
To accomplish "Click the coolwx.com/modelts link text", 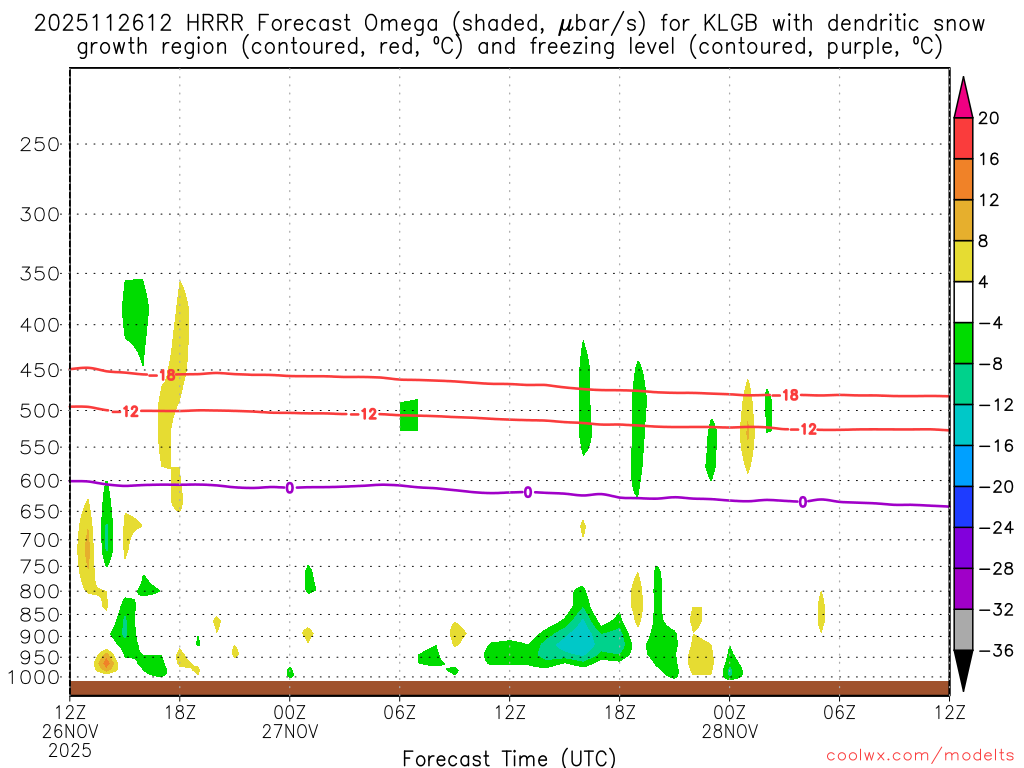I will tap(920, 756).
